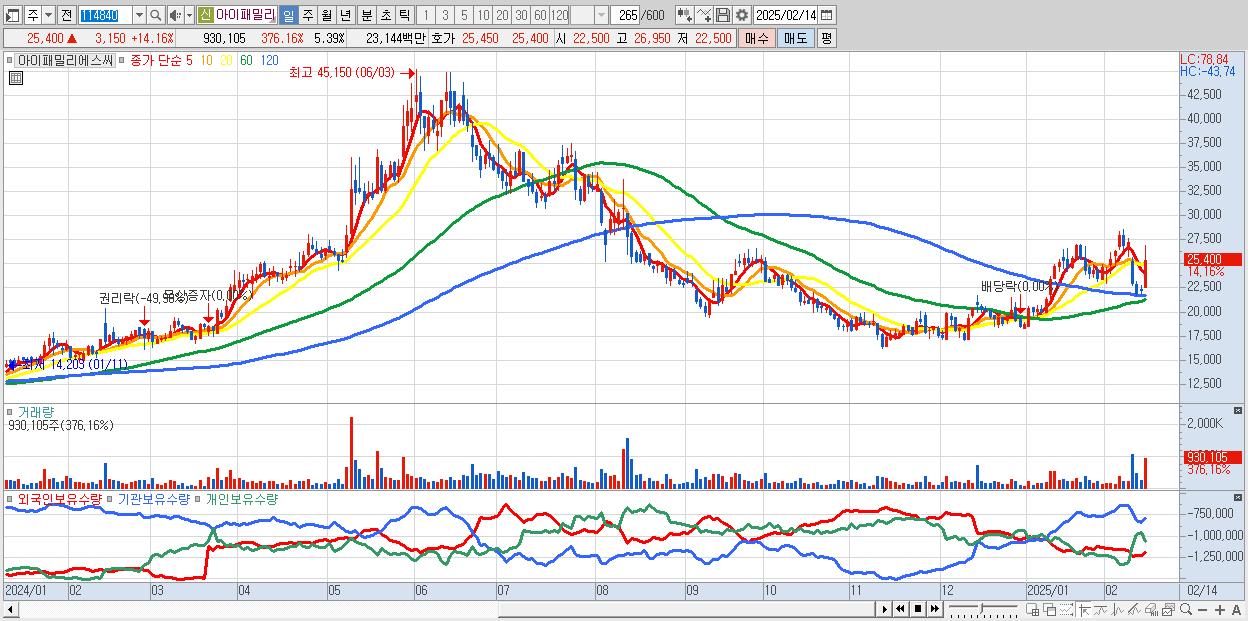The width and height of the screenshot is (1248, 621).
Task: Open the calendar date picker icon
Action: point(826,15)
